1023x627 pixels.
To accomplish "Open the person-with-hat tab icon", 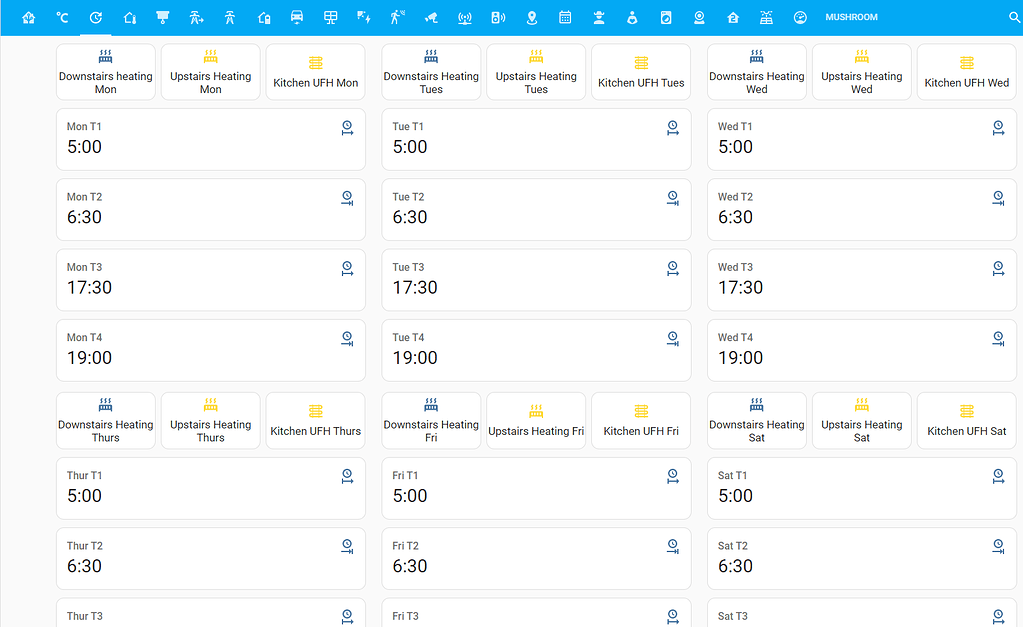I will (x=599, y=18).
